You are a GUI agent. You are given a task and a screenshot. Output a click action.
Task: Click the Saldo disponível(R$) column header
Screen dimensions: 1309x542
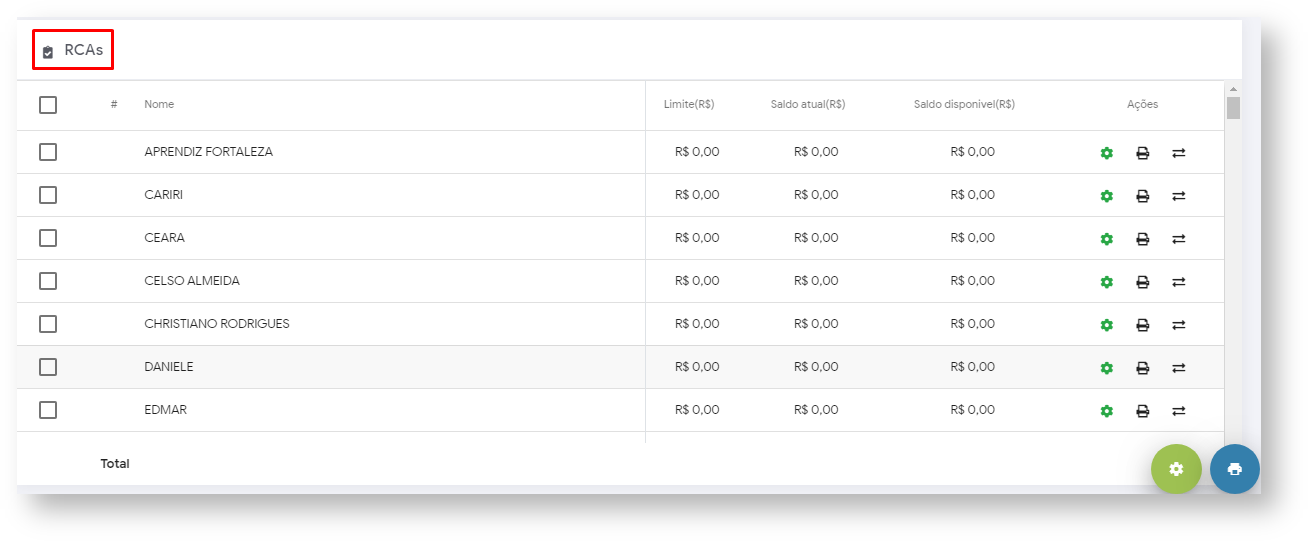point(964,105)
